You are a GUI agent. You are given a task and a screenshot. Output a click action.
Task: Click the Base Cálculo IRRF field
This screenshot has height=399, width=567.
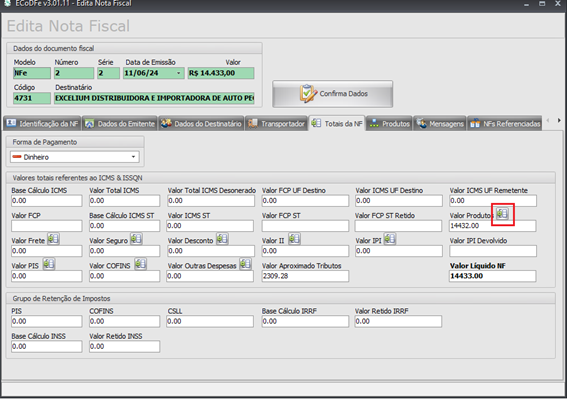coord(305,322)
